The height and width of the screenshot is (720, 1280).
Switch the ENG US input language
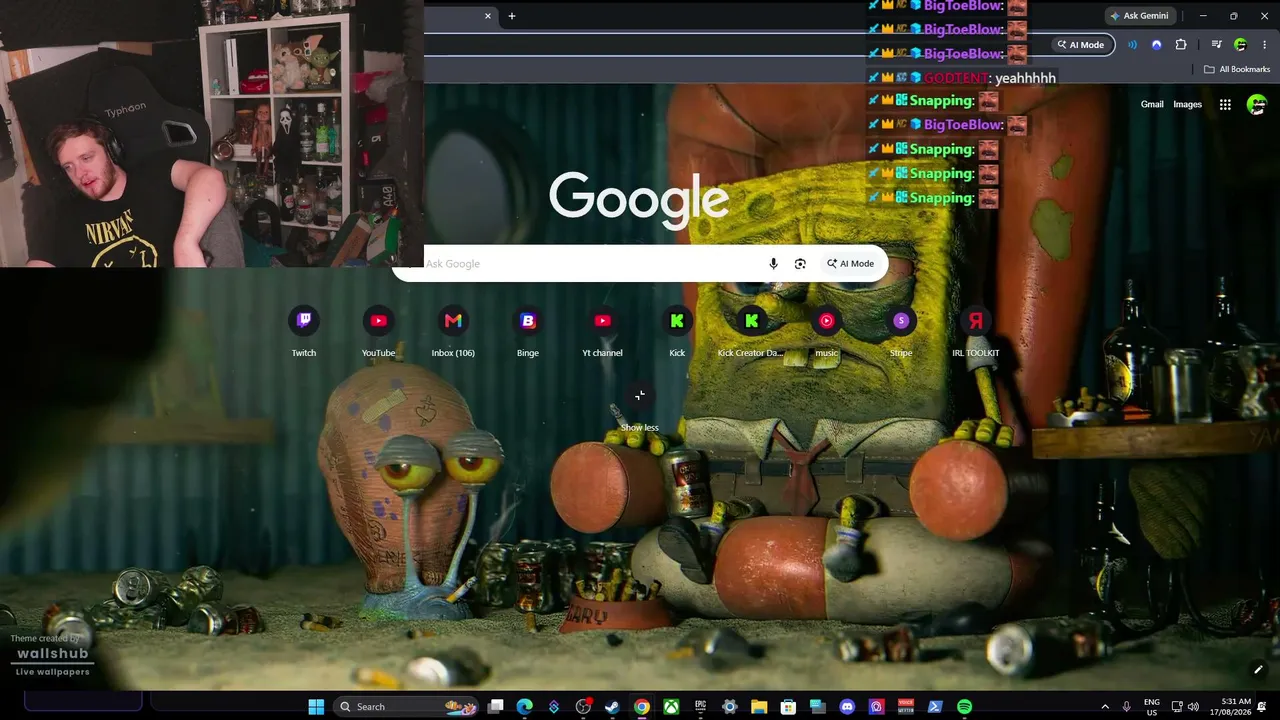(x=1152, y=707)
